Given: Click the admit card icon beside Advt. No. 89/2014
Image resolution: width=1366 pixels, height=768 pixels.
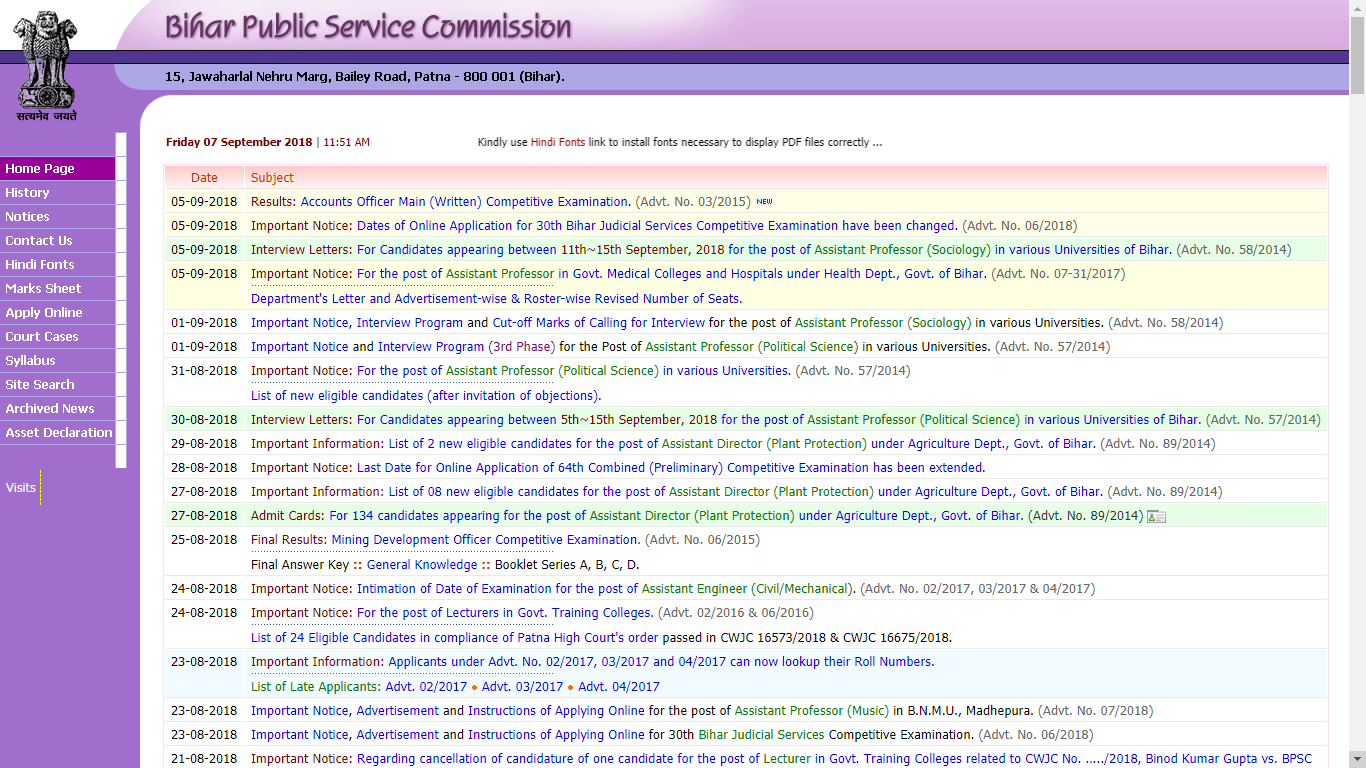Looking at the screenshot, I should tap(1156, 516).
